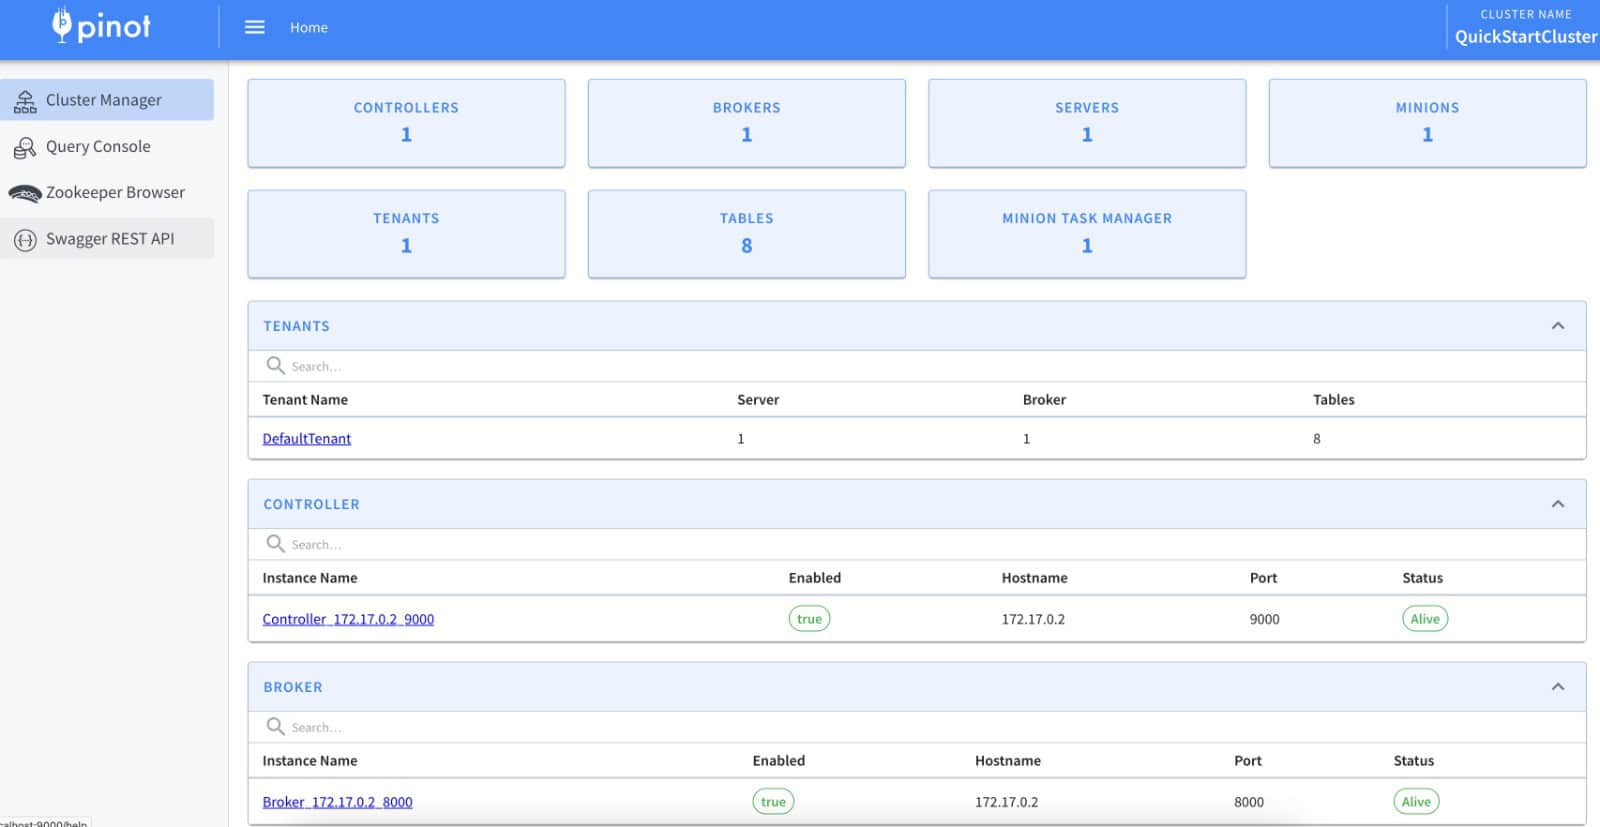
Task: Click Hostname header in Controller table
Action: click(x=1034, y=577)
